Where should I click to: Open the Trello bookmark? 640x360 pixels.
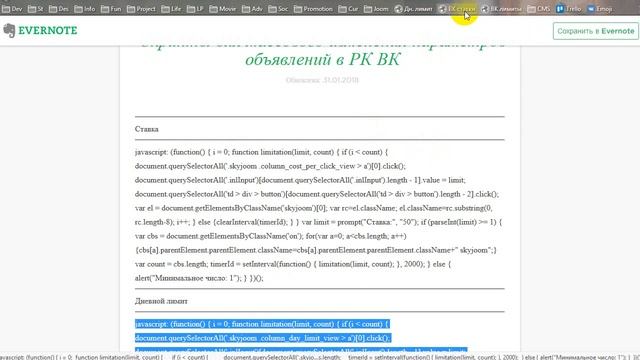point(569,9)
